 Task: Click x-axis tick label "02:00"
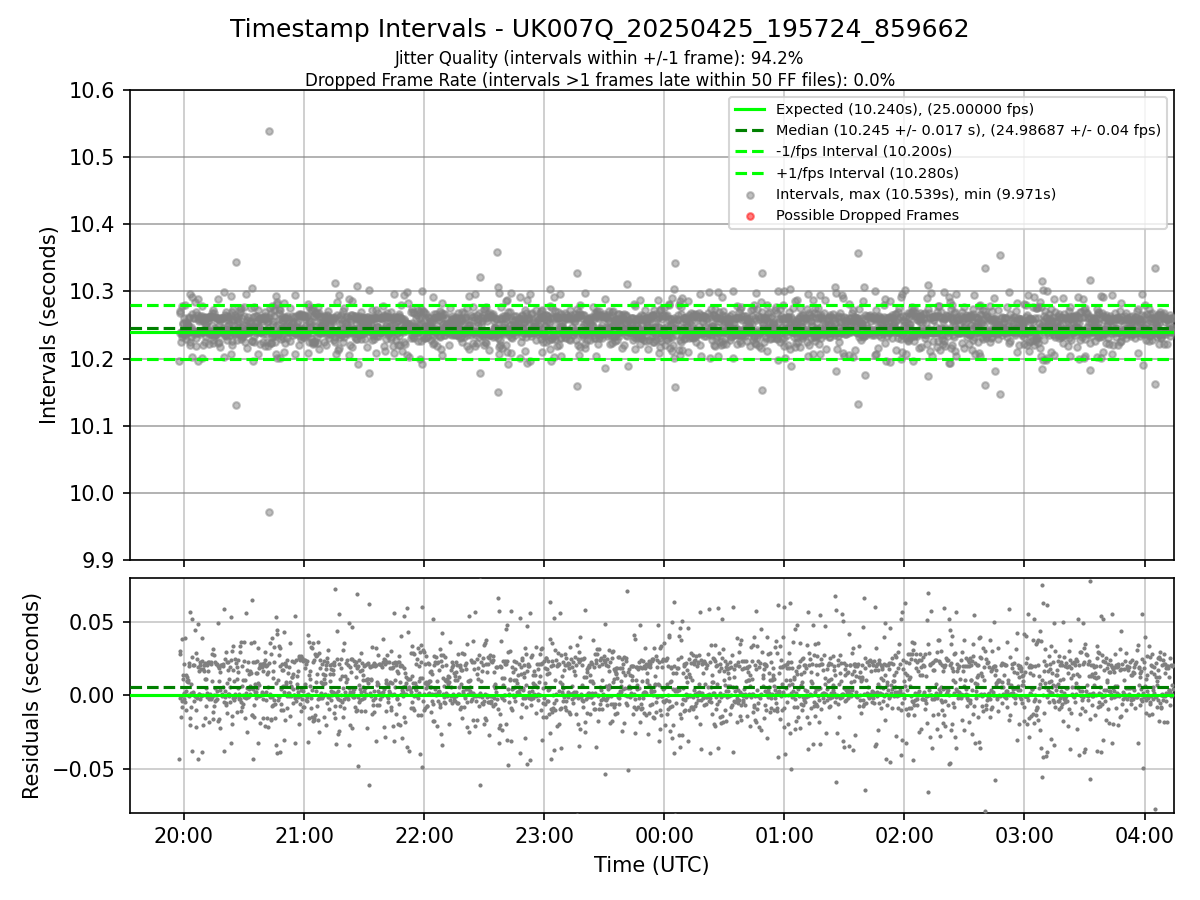(x=904, y=834)
